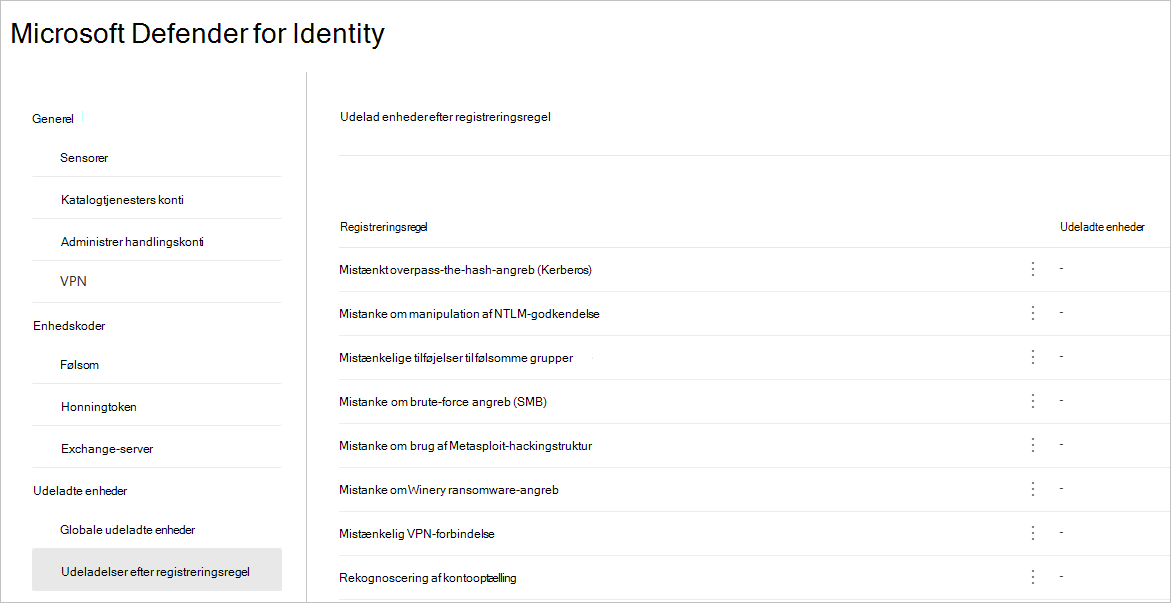This screenshot has height=603, width=1171.
Task: Open more options for Rekognoscering af kontooptælling
Action: tap(1033, 577)
